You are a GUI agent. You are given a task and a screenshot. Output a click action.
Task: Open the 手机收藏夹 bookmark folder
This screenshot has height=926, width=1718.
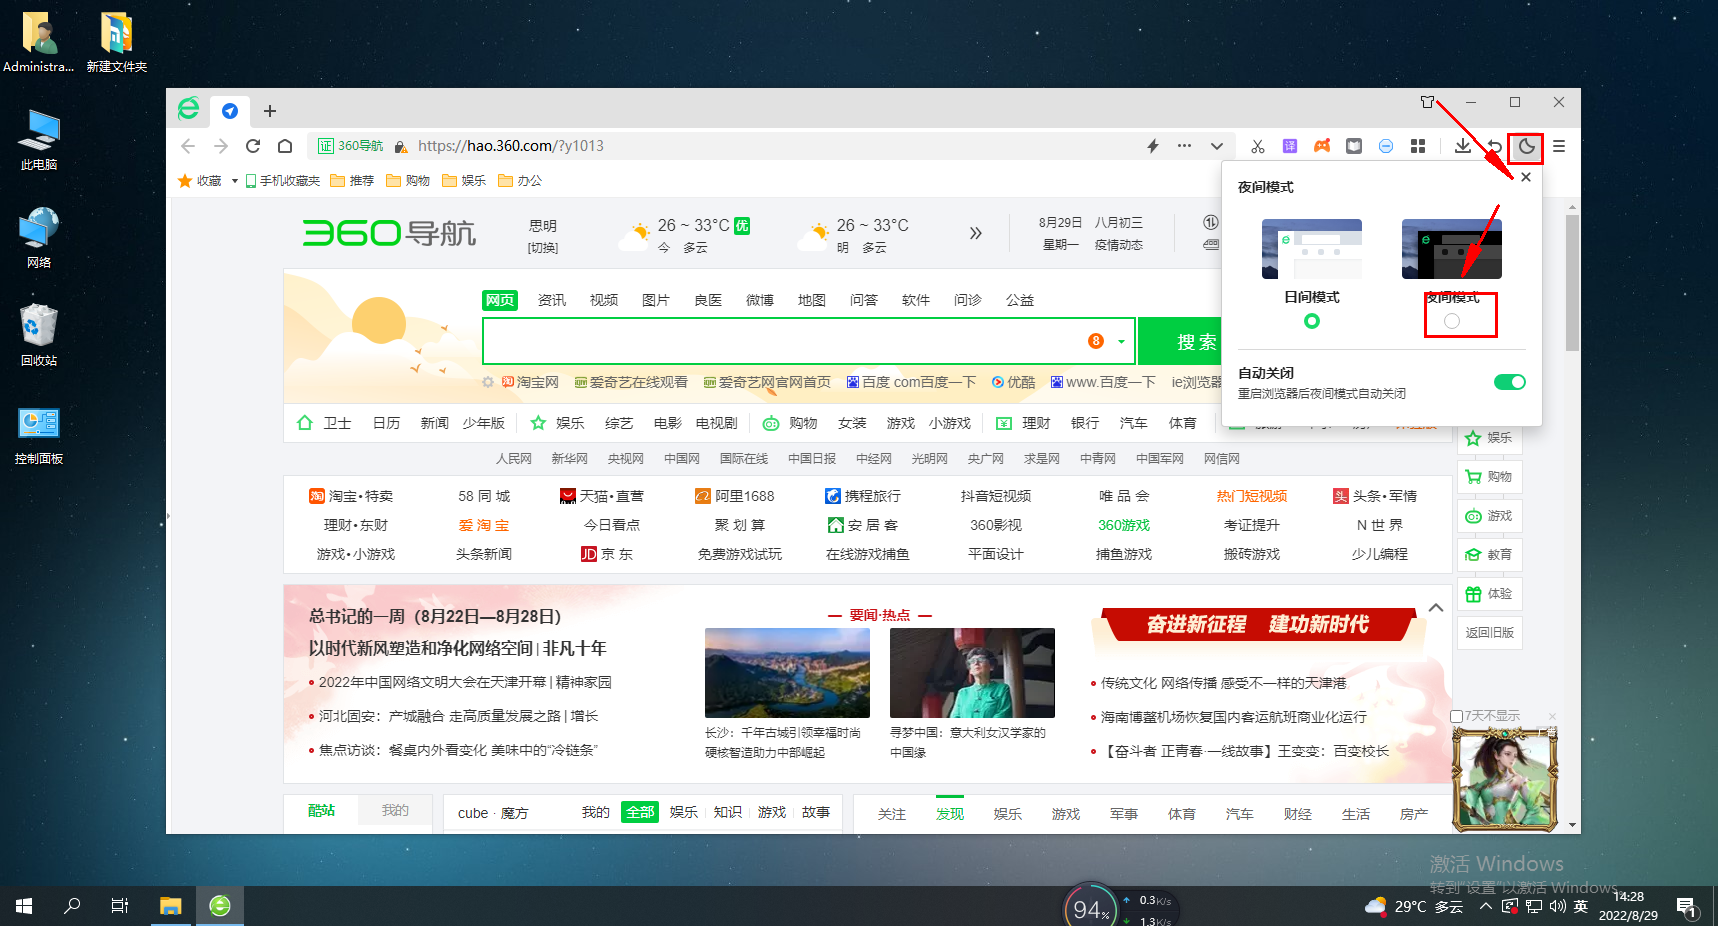(x=283, y=181)
